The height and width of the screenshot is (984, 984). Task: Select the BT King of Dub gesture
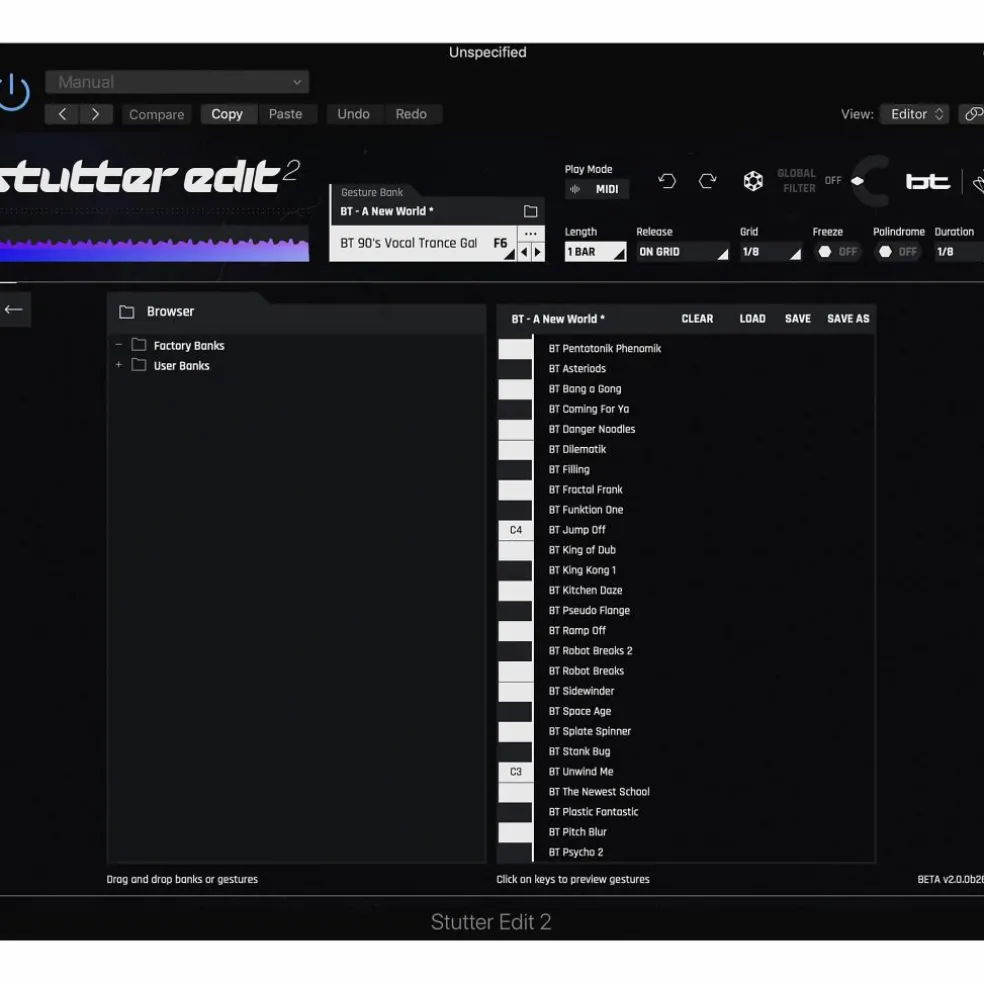(x=582, y=550)
